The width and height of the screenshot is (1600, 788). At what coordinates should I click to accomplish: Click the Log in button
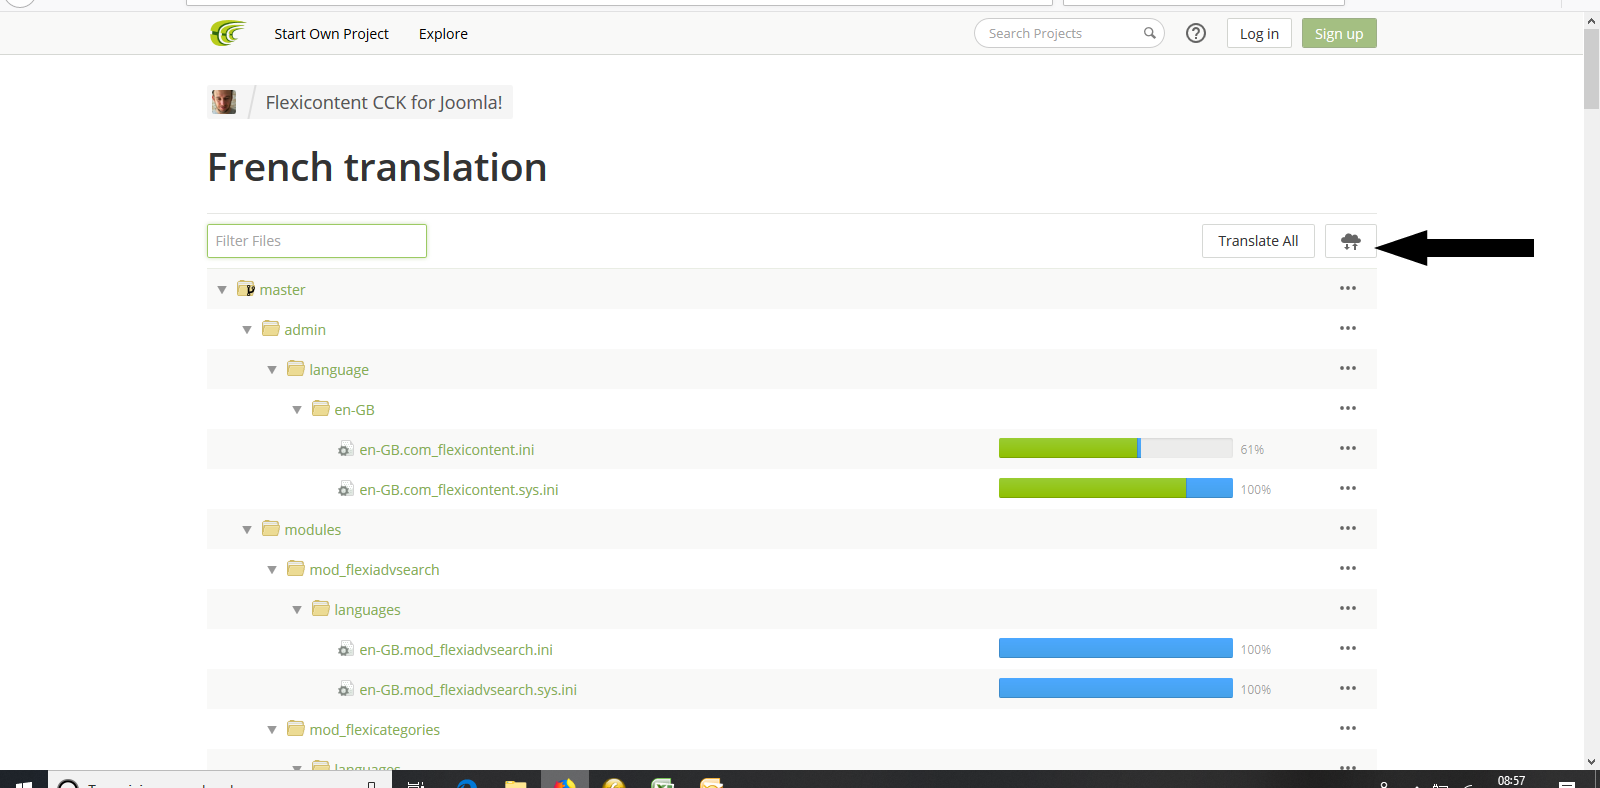(x=1259, y=33)
